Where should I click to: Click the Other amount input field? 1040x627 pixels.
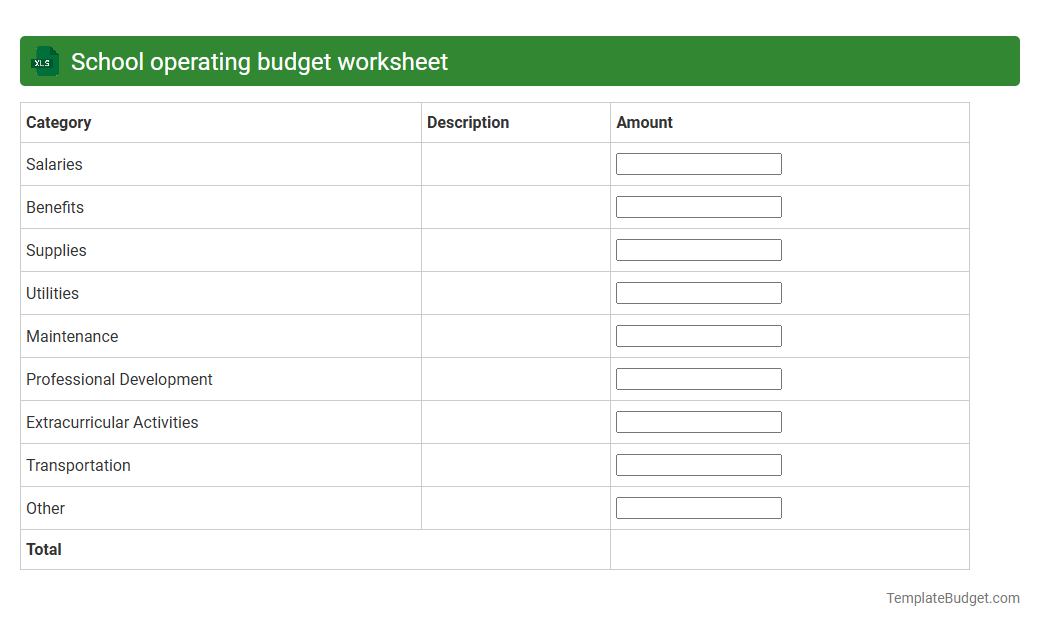pyautogui.click(x=698, y=507)
